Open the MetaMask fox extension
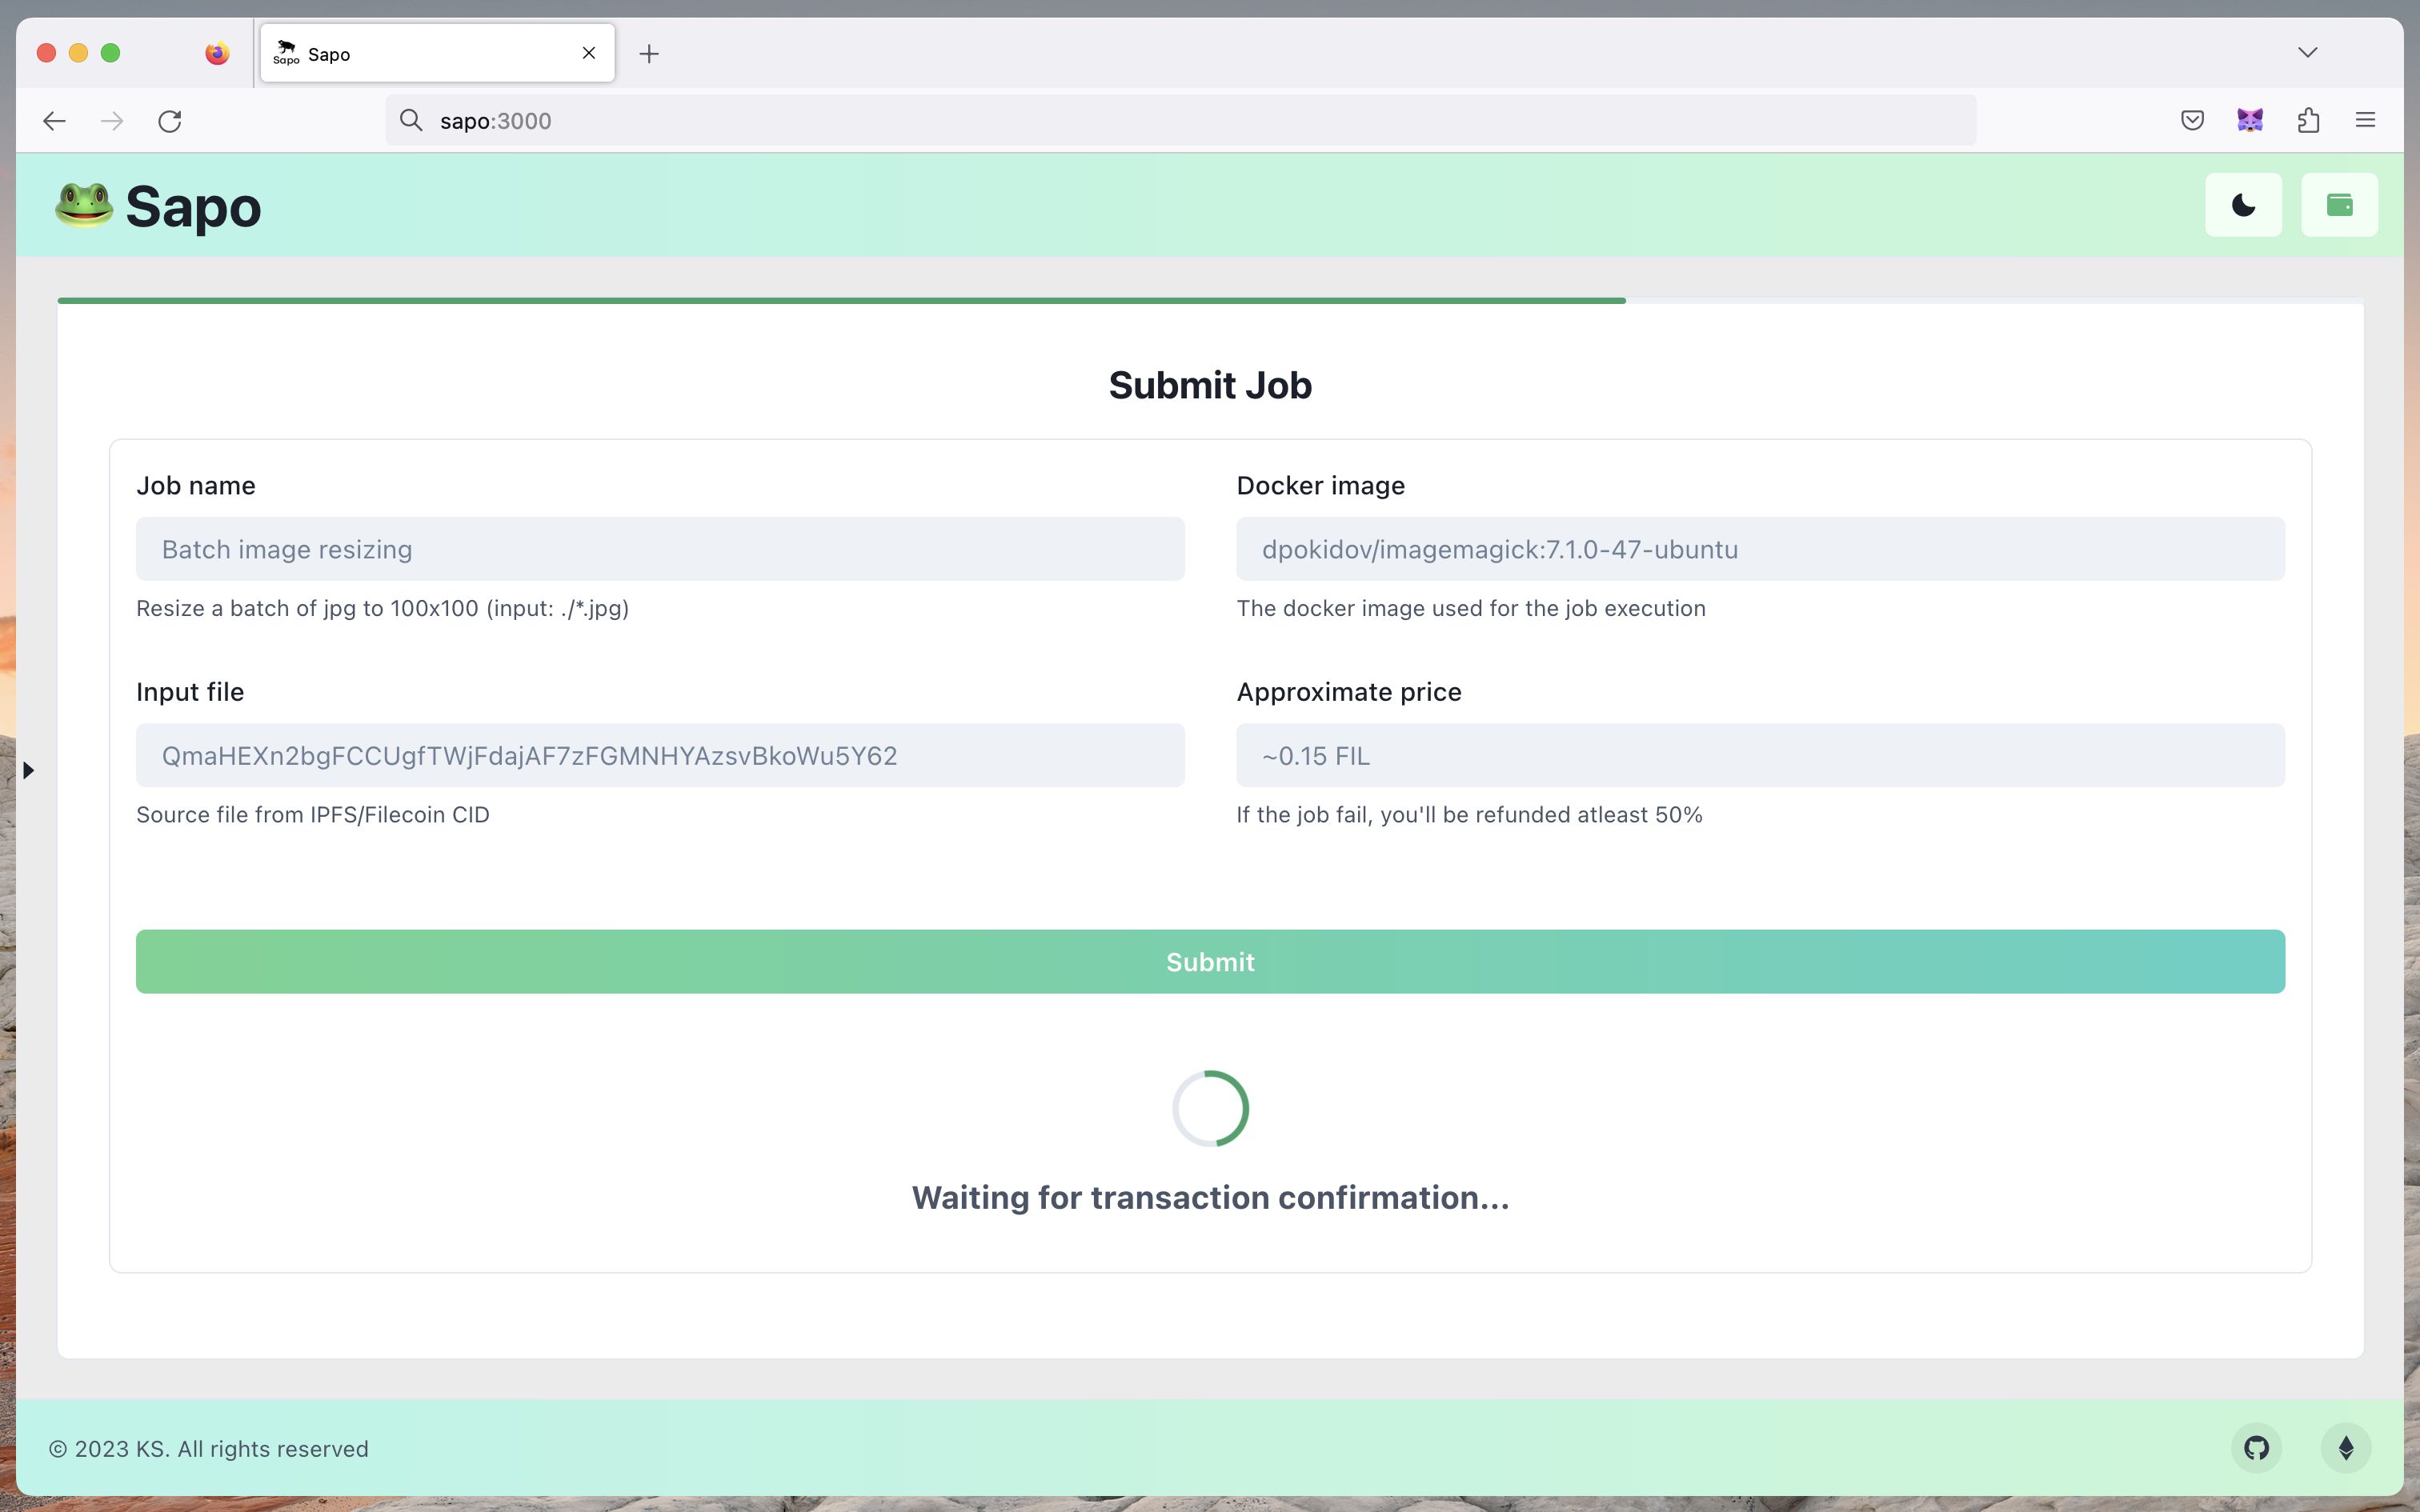Screen dimensions: 2420x1512 click(x=2250, y=121)
